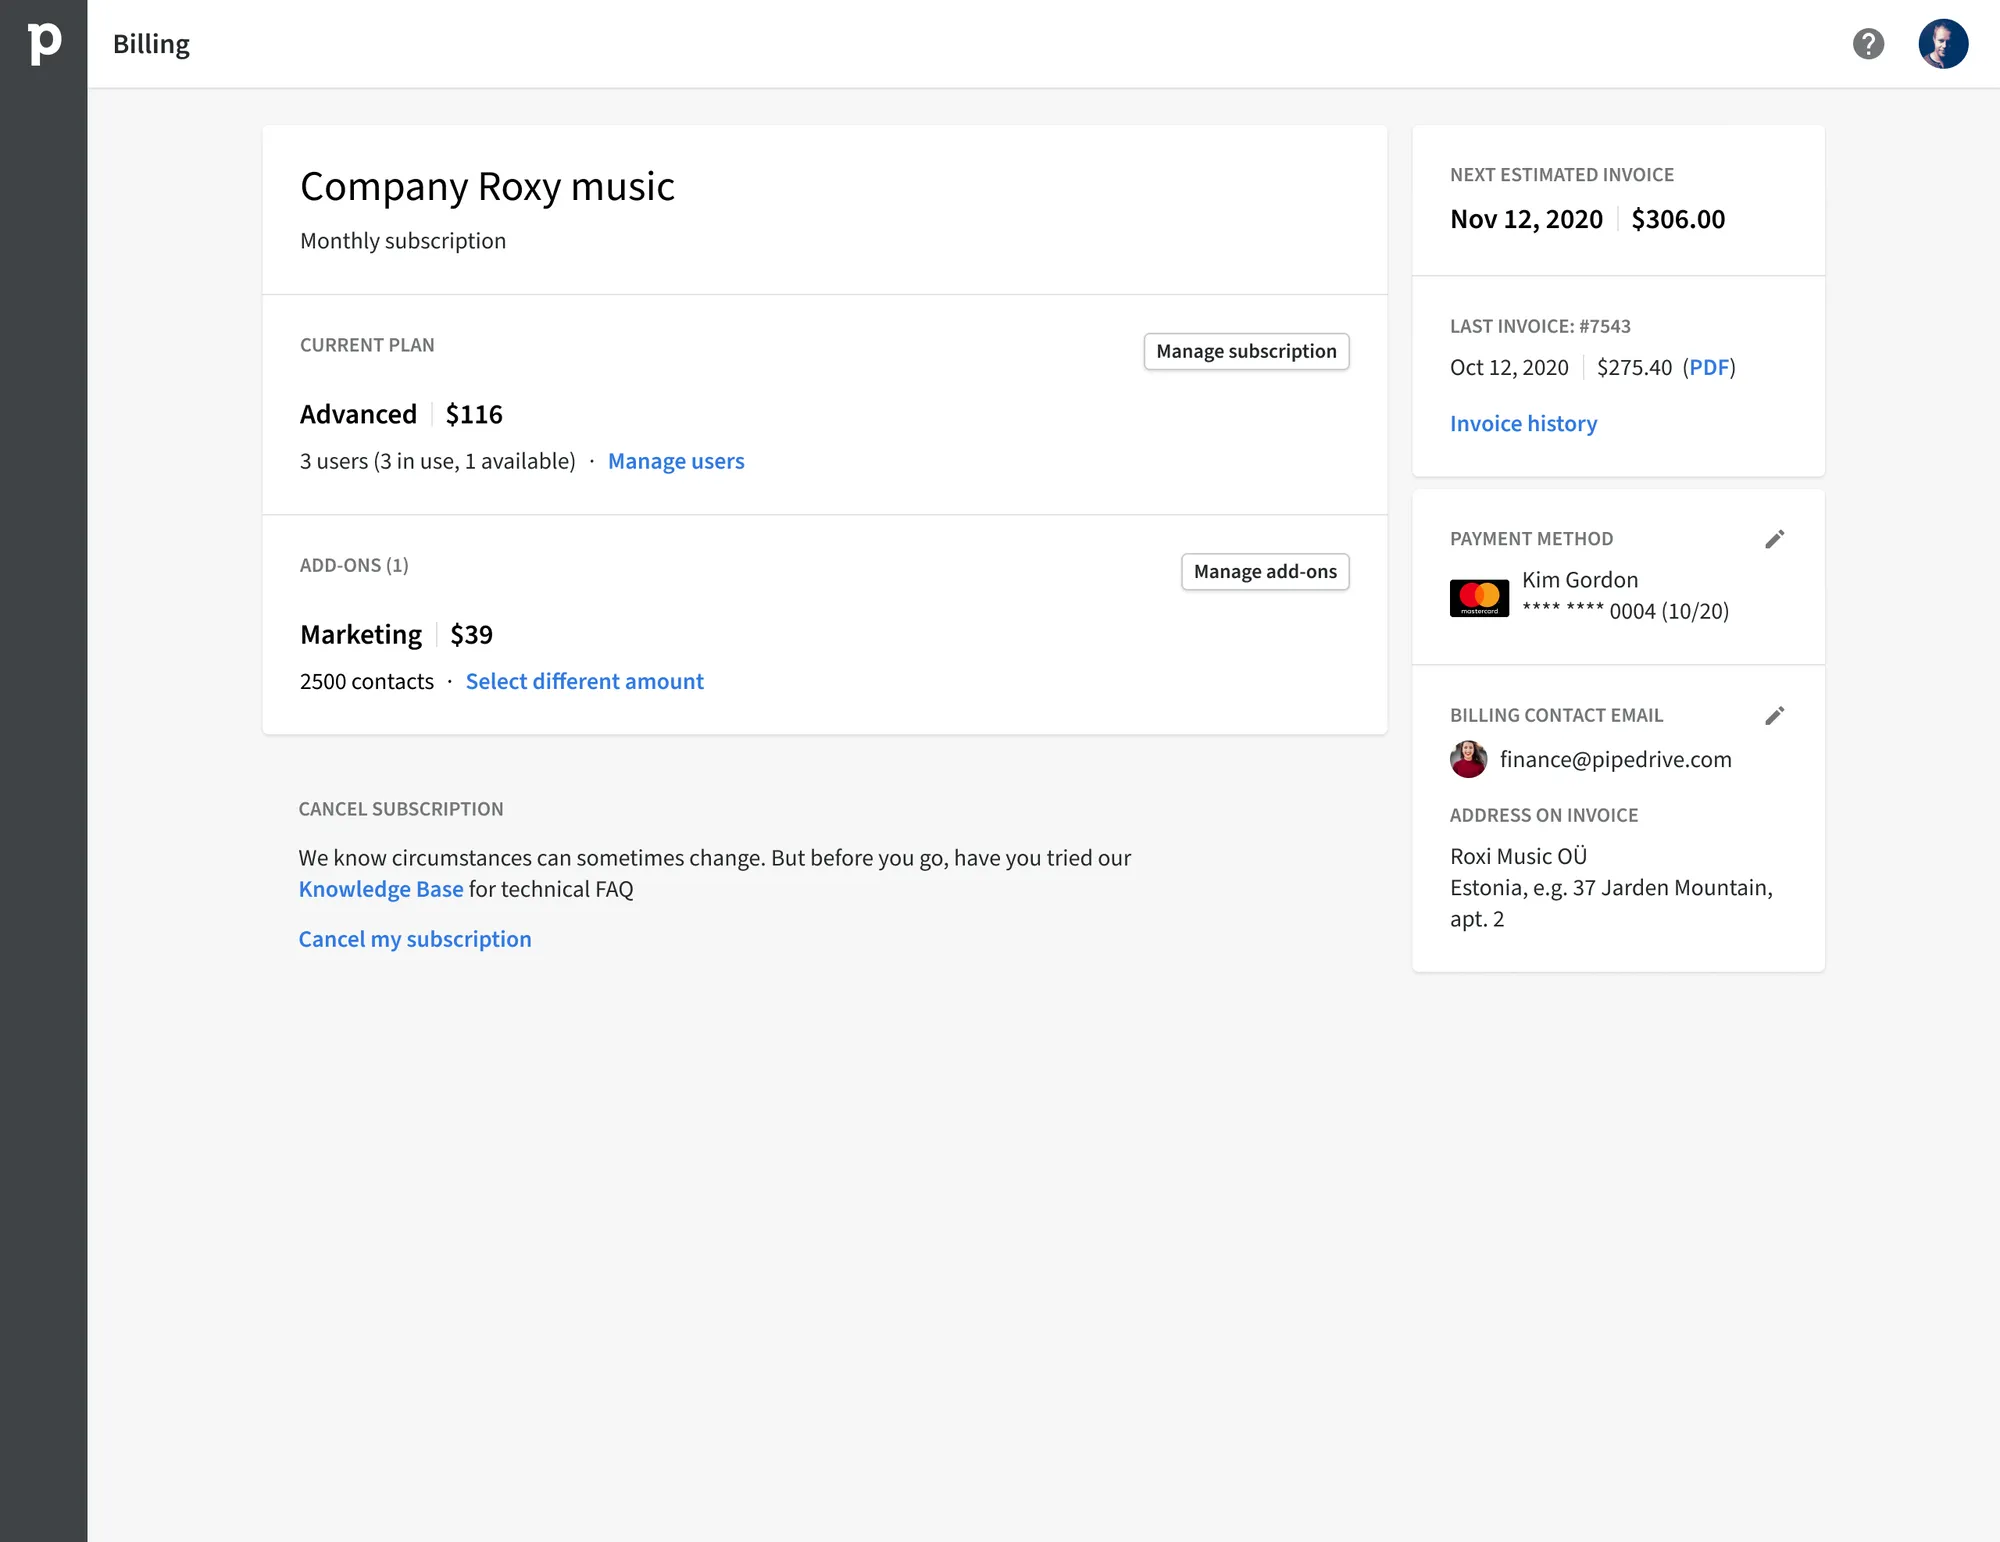
Task: Open the user profile avatar menu
Action: (1943, 44)
